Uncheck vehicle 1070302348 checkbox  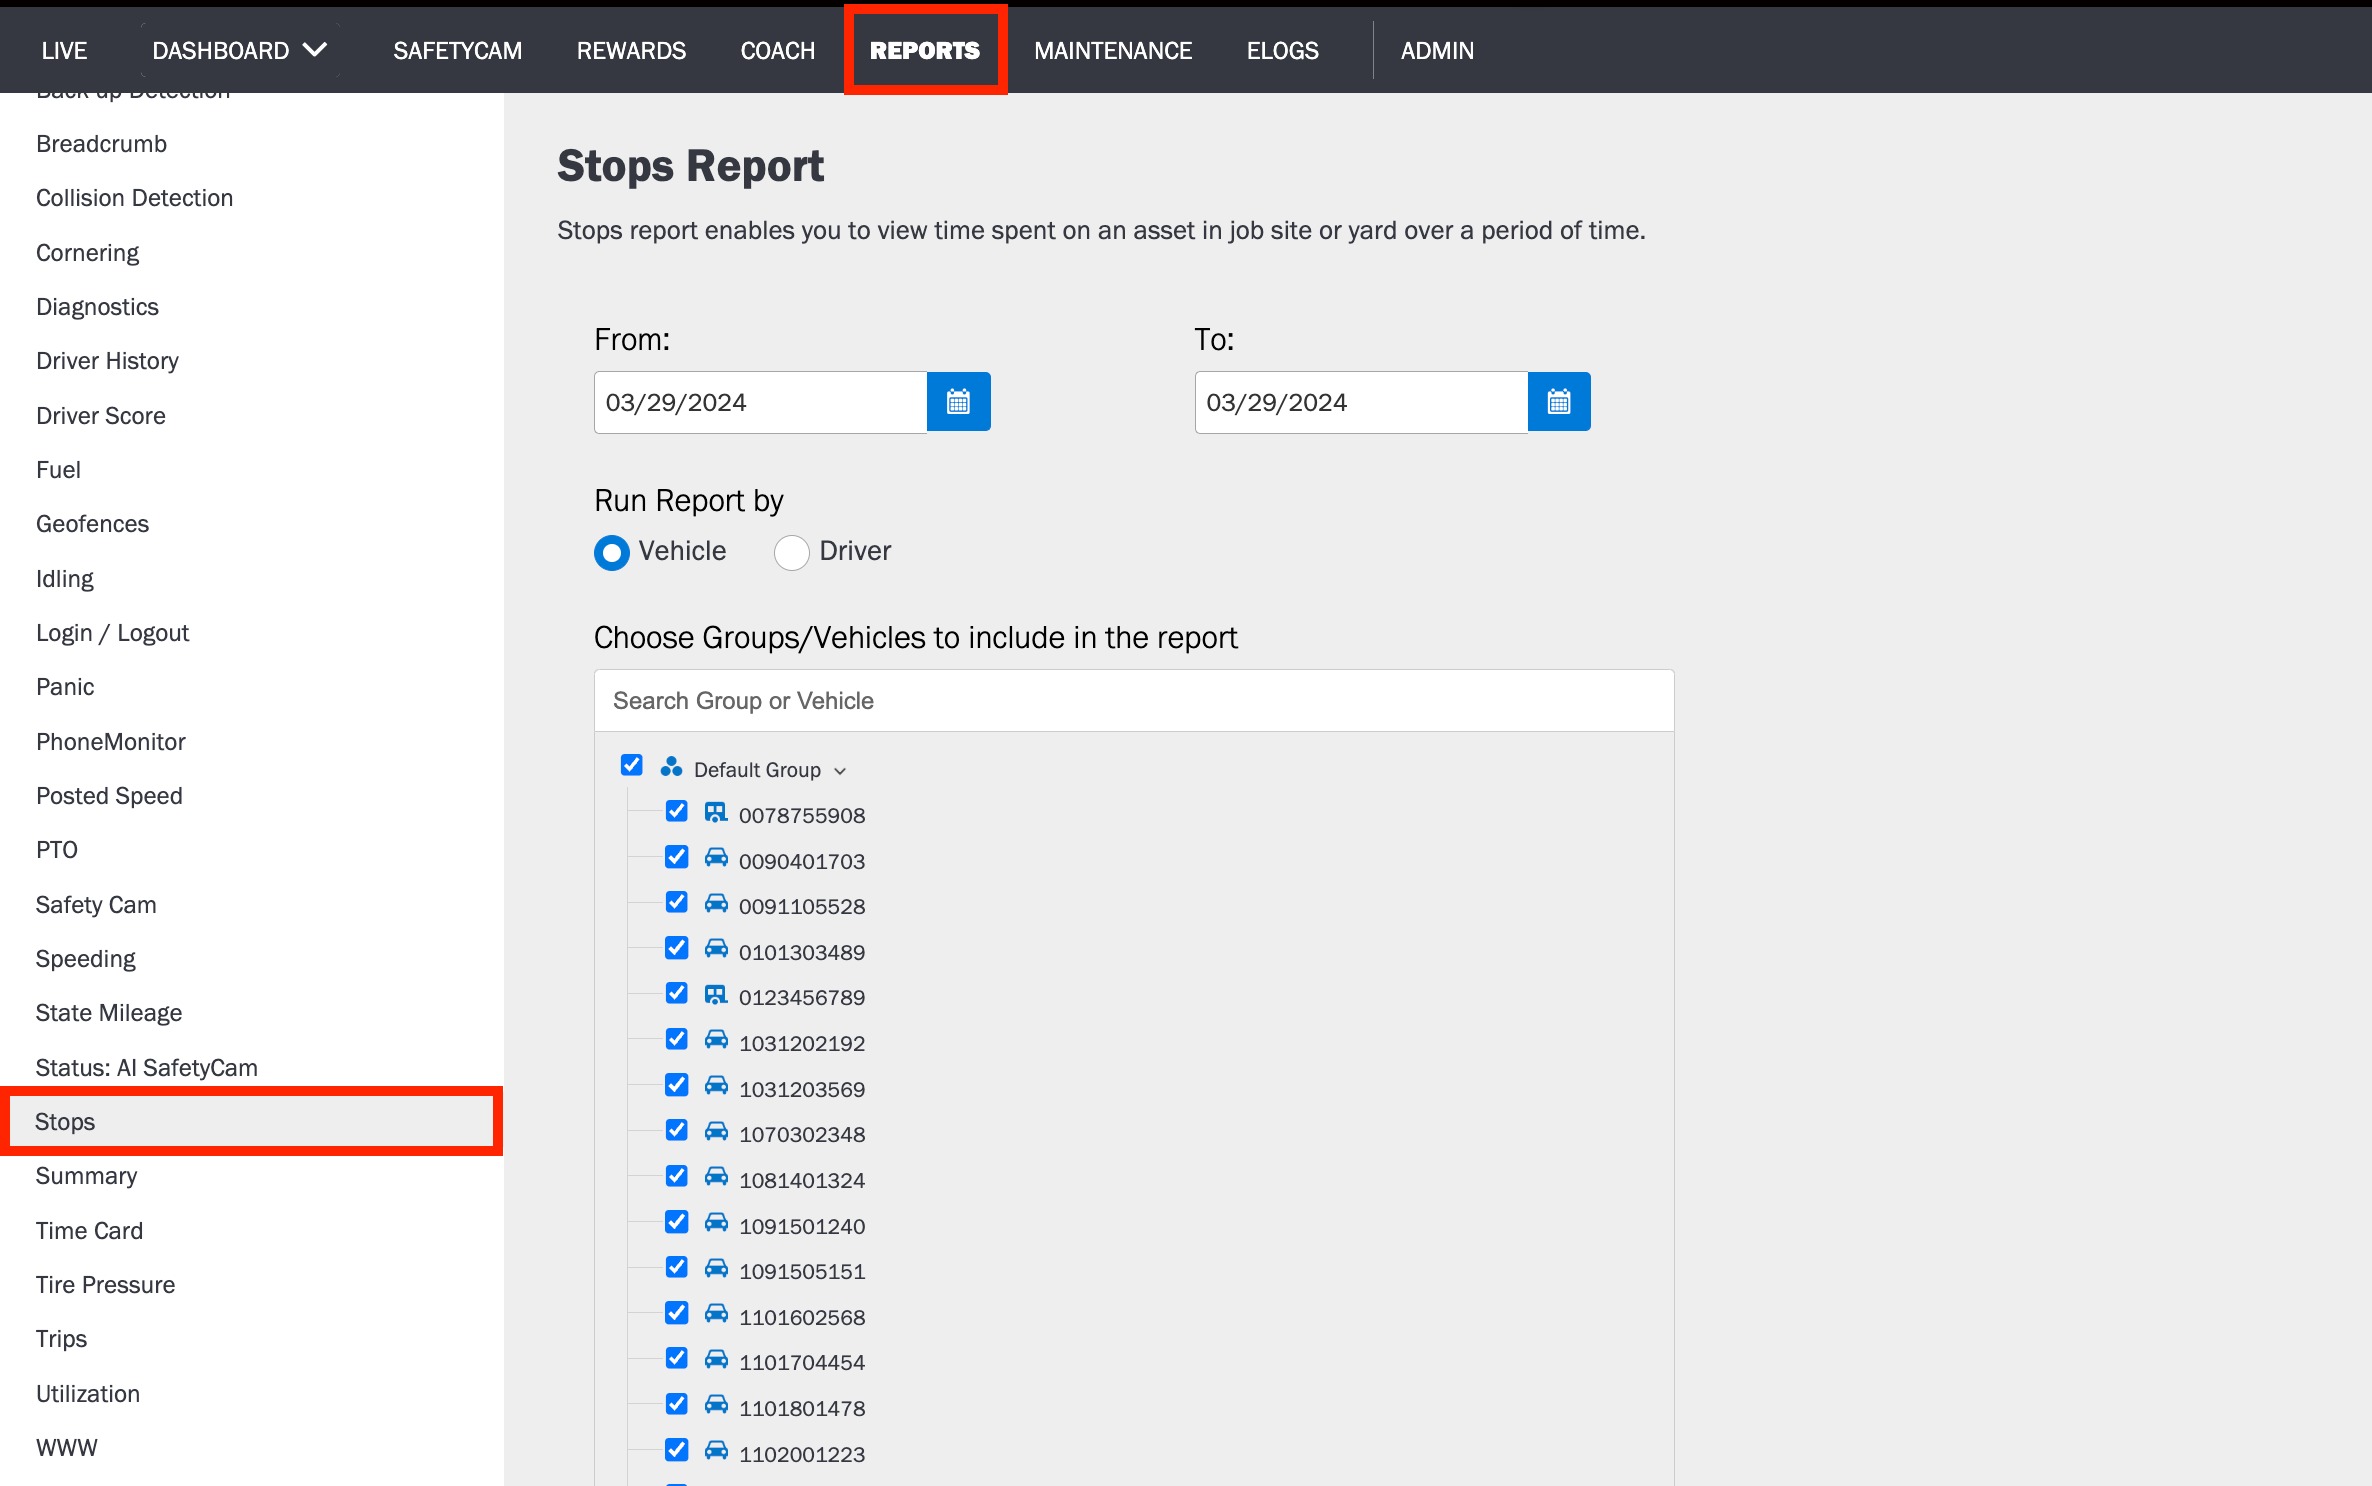coord(677,1130)
